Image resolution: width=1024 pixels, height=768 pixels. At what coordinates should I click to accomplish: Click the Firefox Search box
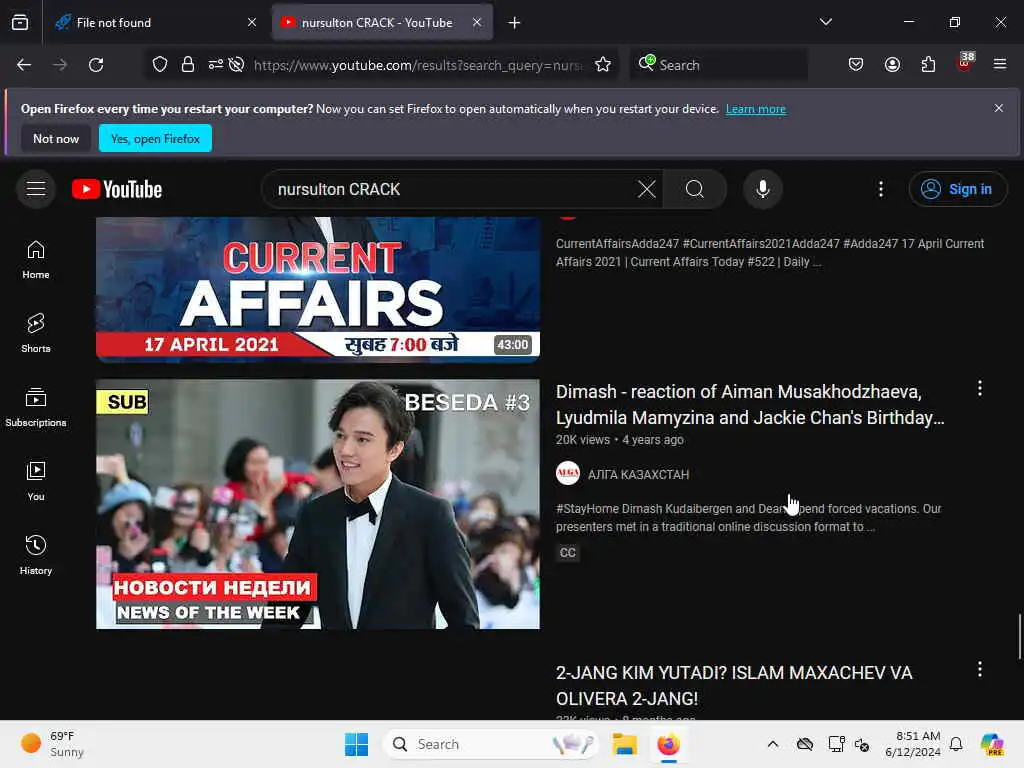click(x=718, y=65)
